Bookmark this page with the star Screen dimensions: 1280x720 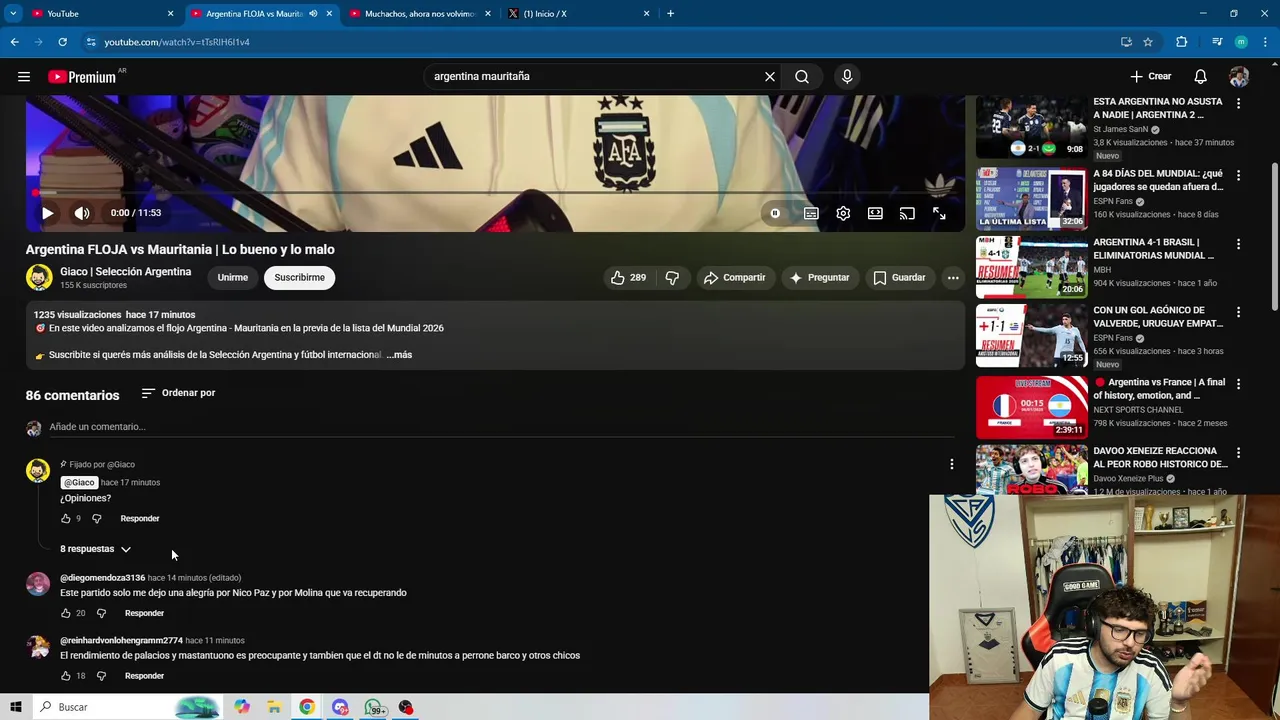(x=1148, y=42)
